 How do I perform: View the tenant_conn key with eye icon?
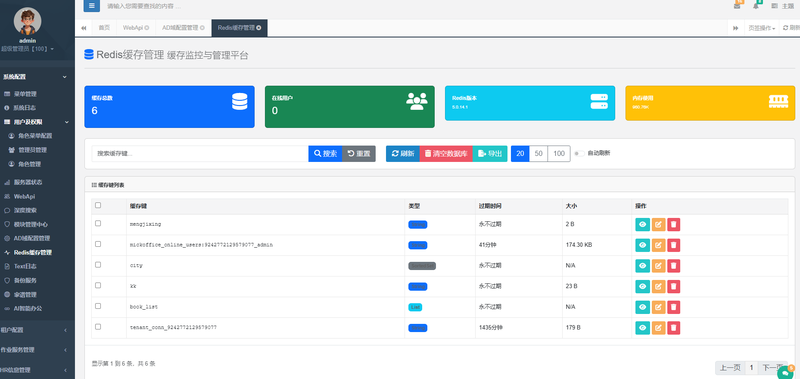tap(642, 328)
